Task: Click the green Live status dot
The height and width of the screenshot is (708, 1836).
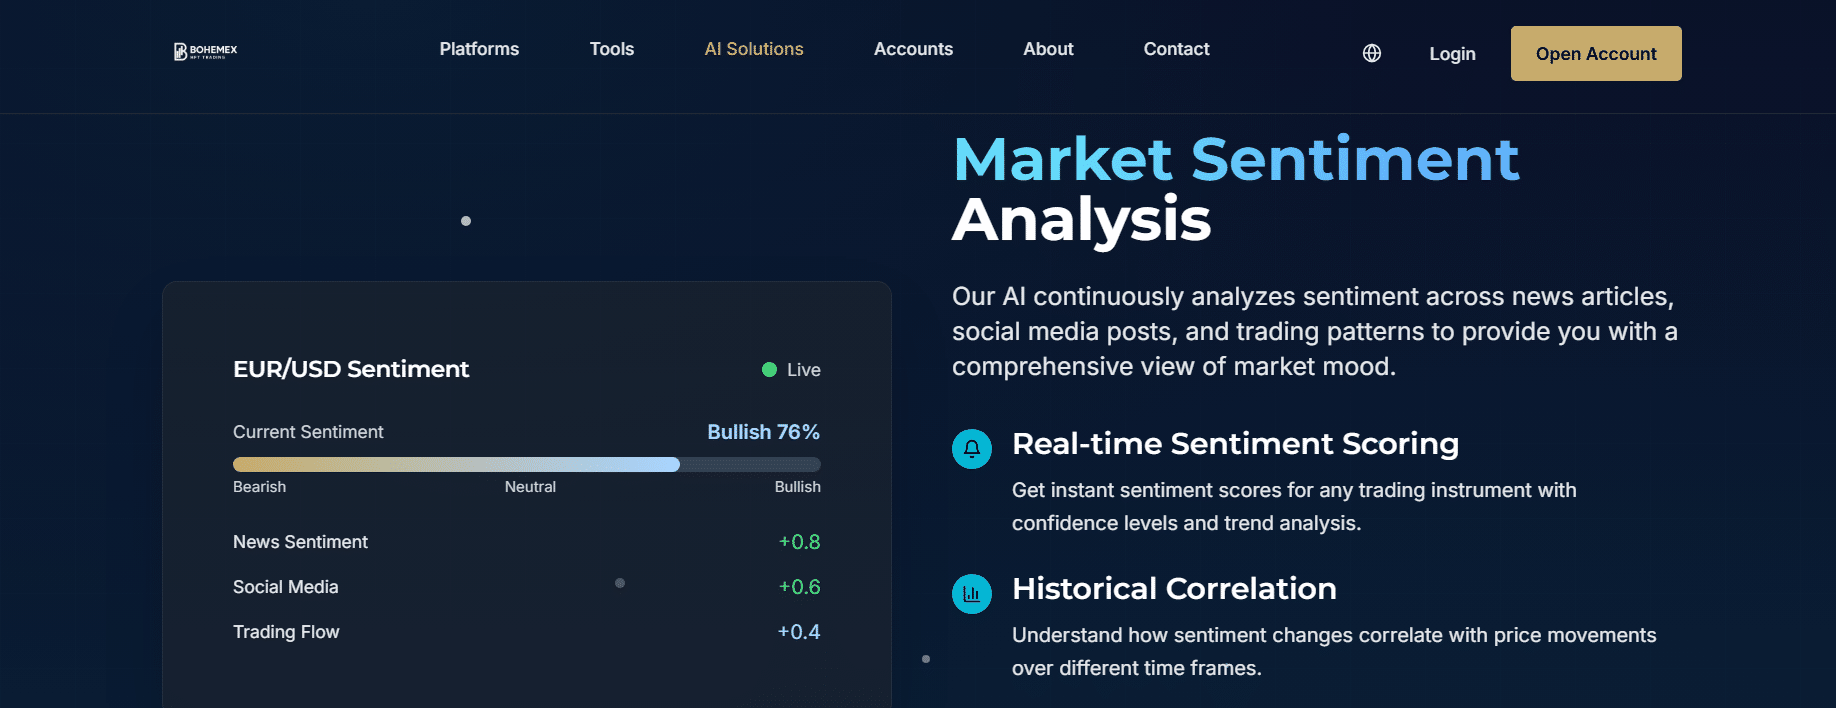Action: (x=769, y=370)
